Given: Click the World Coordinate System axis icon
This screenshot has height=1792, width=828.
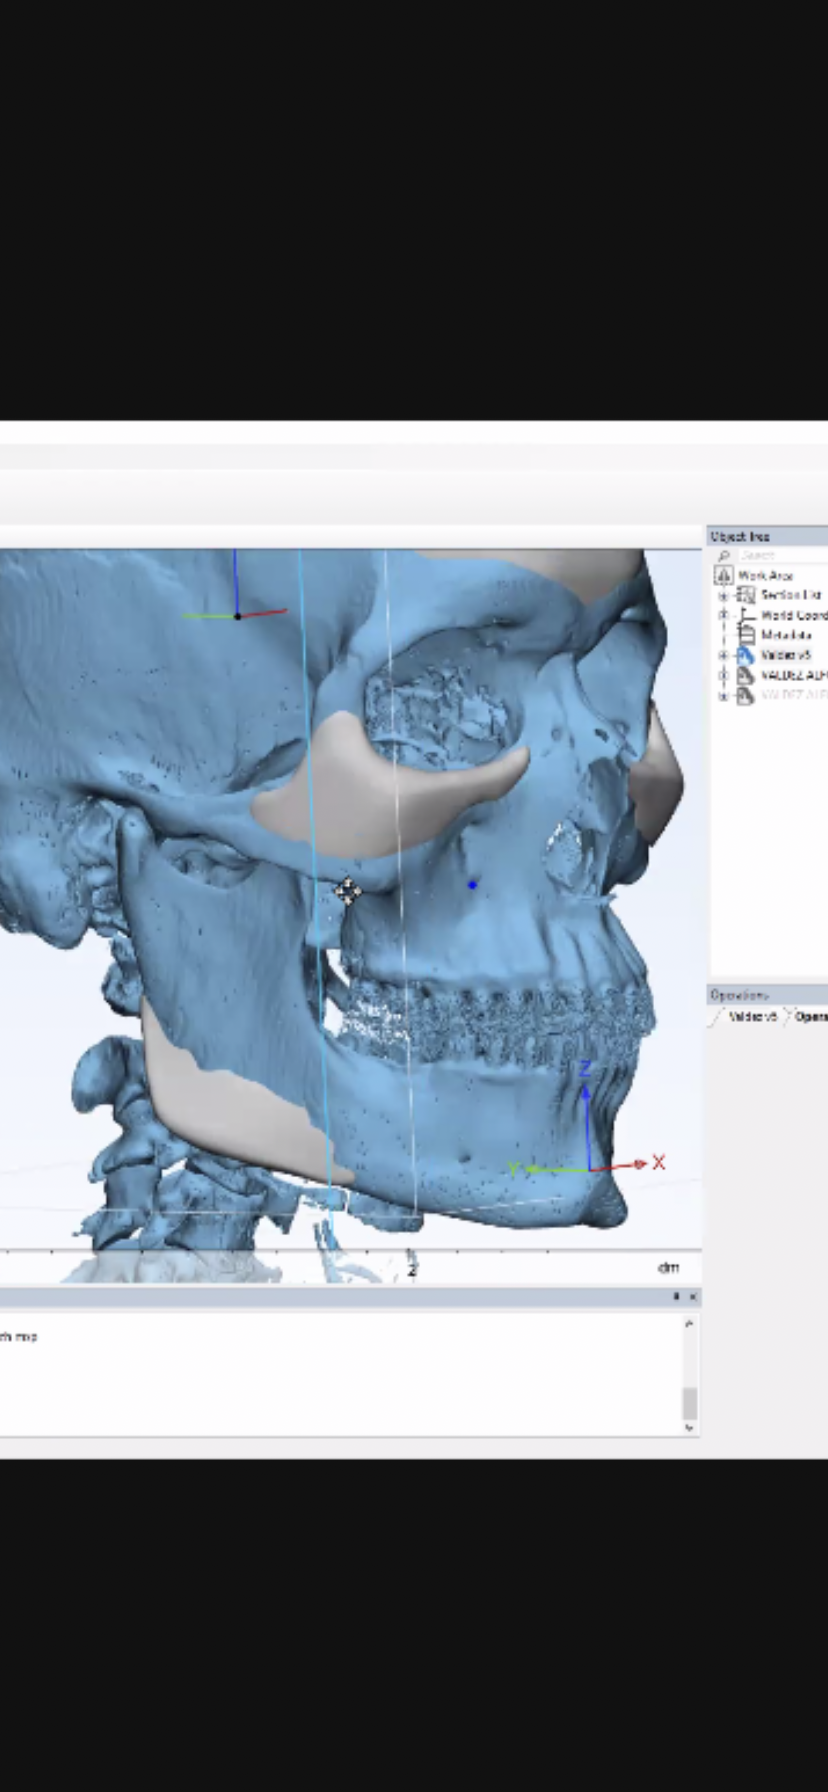Looking at the screenshot, I should (745, 615).
